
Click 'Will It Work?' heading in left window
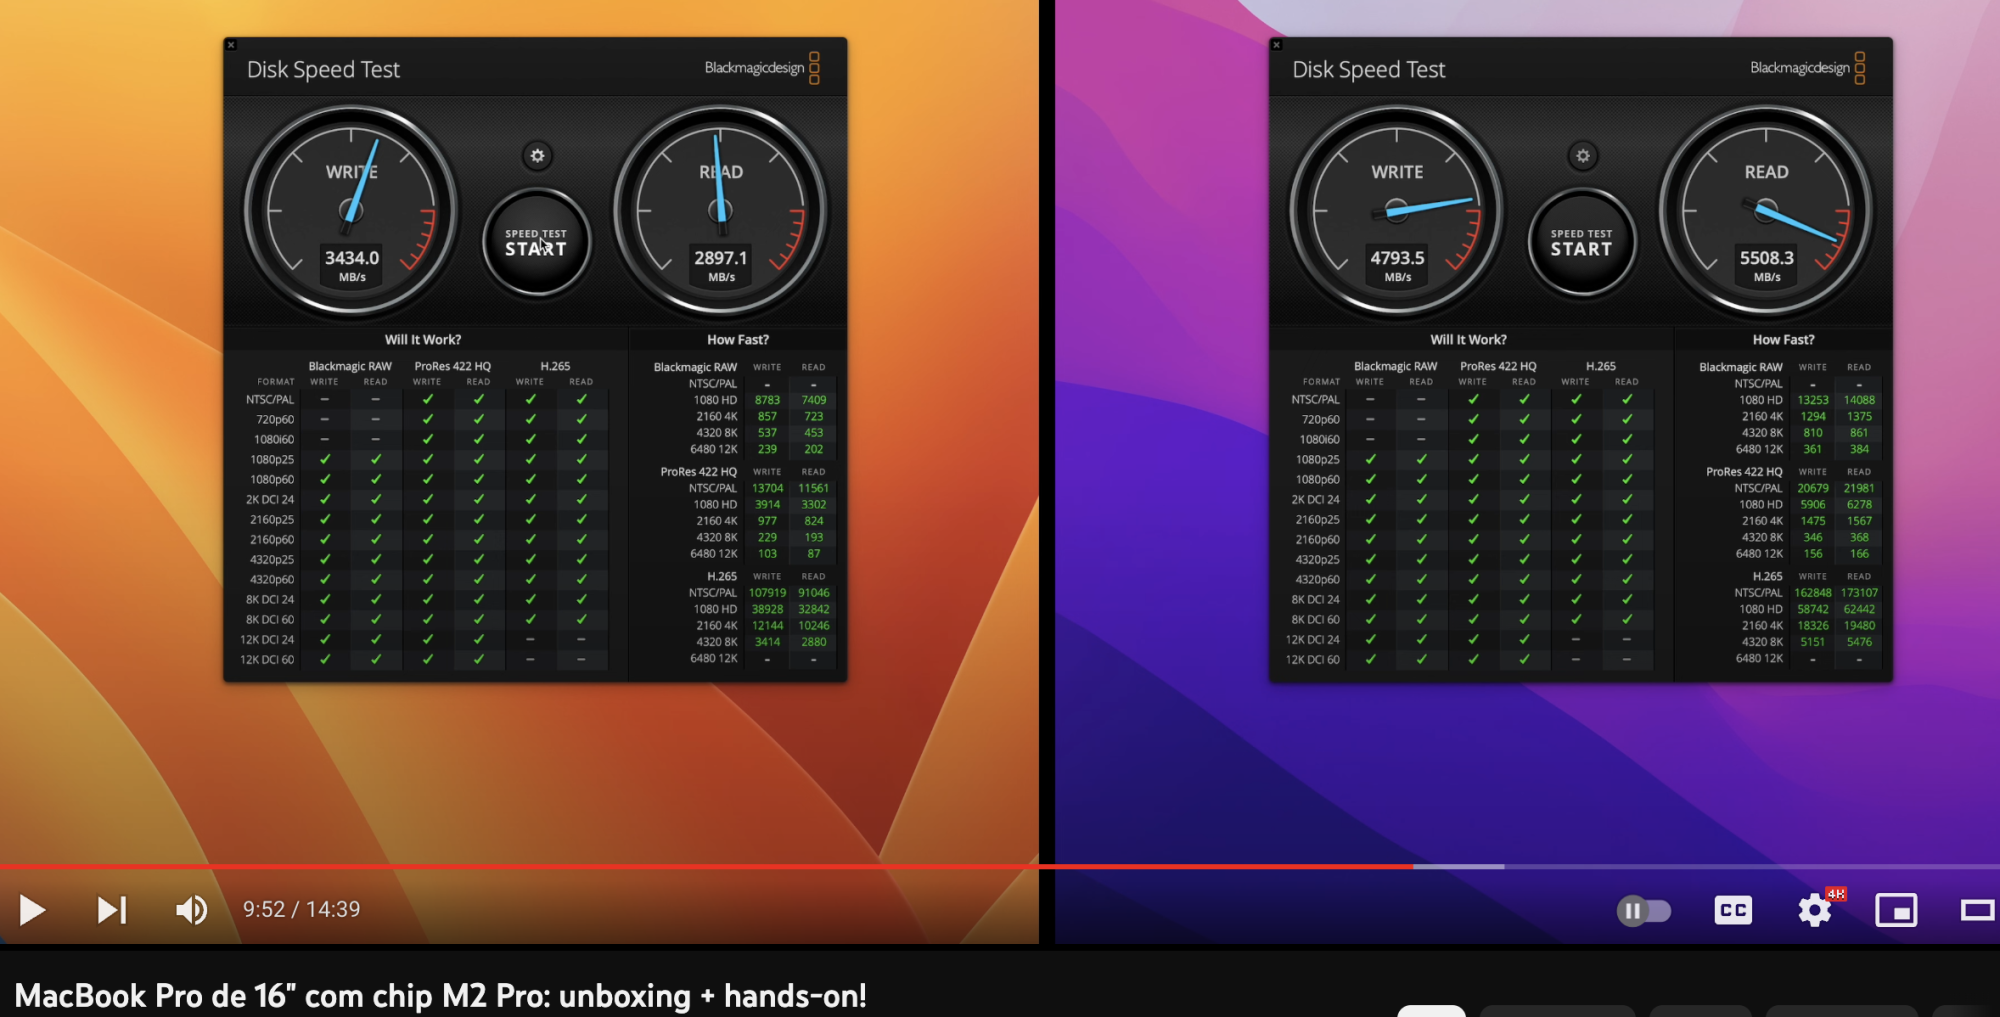coord(423,340)
